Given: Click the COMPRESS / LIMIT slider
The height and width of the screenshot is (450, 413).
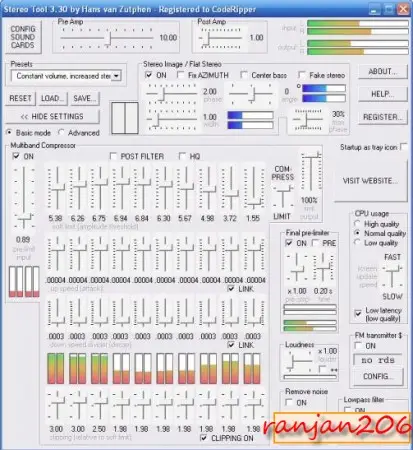Looking at the screenshot, I should [x=283, y=197].
